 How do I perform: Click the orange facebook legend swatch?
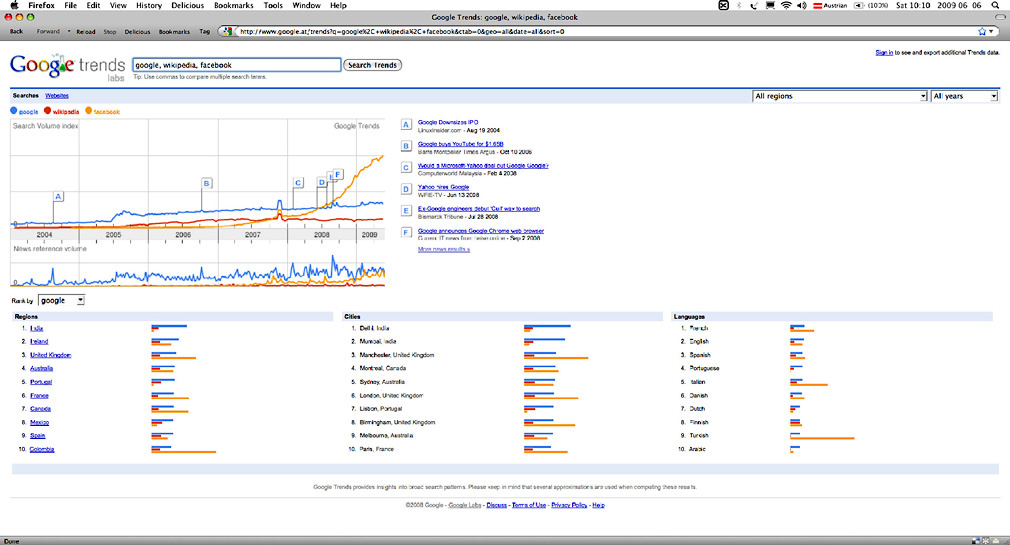tap(89, 112)
